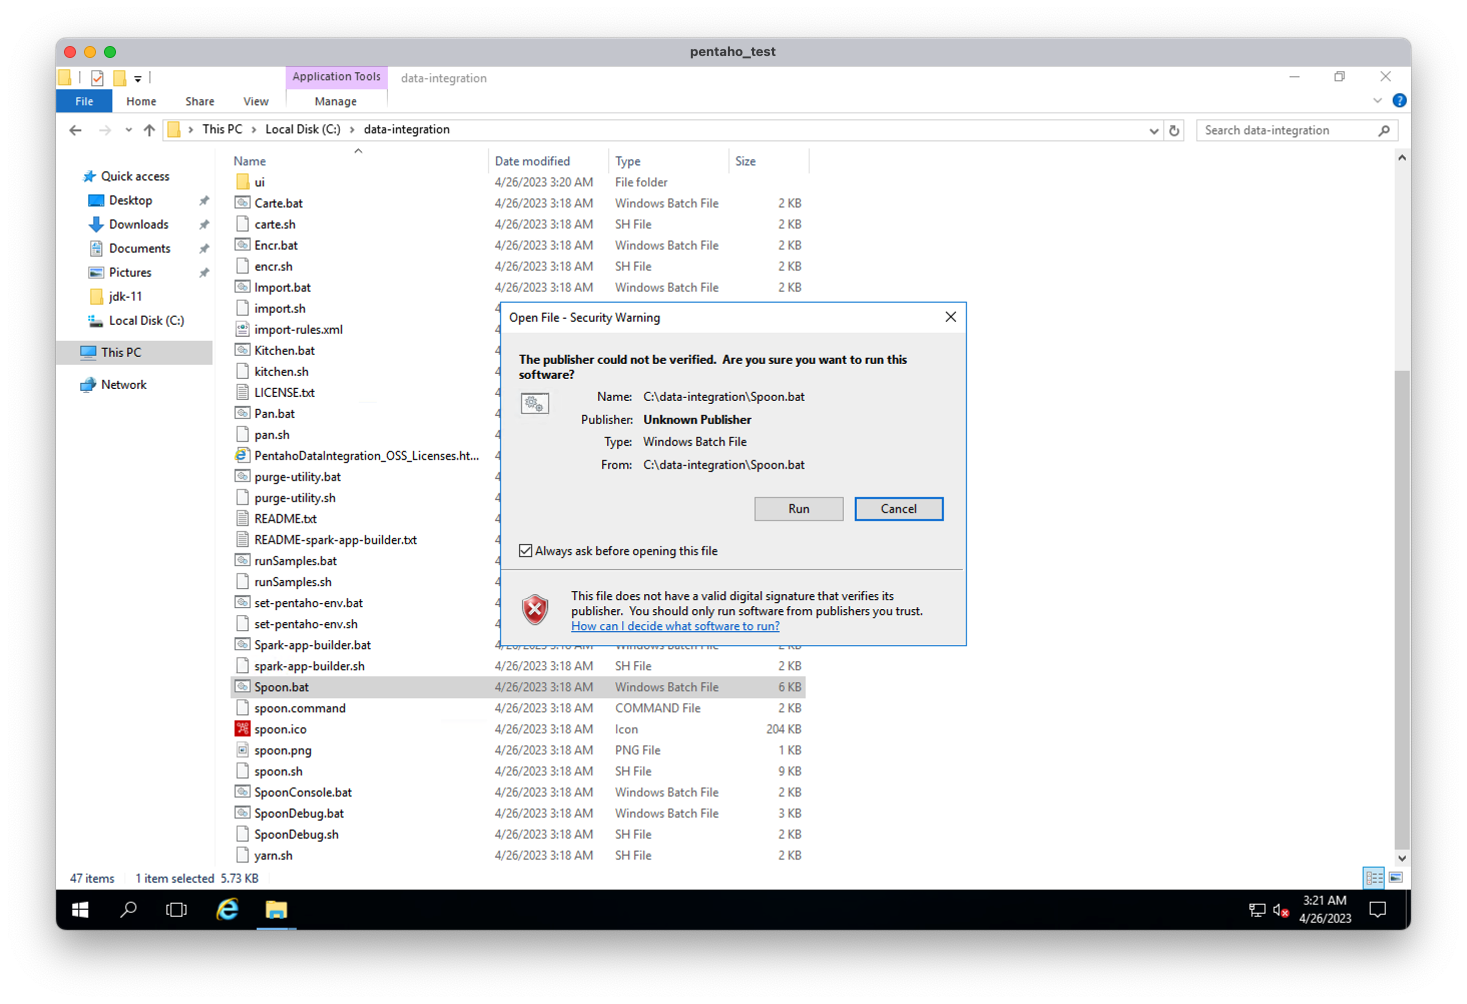The width and height of the screenshot is (1467, 1004).
Task: Click Cancel in the Security Warning dialog
Action: coord(898,509)
